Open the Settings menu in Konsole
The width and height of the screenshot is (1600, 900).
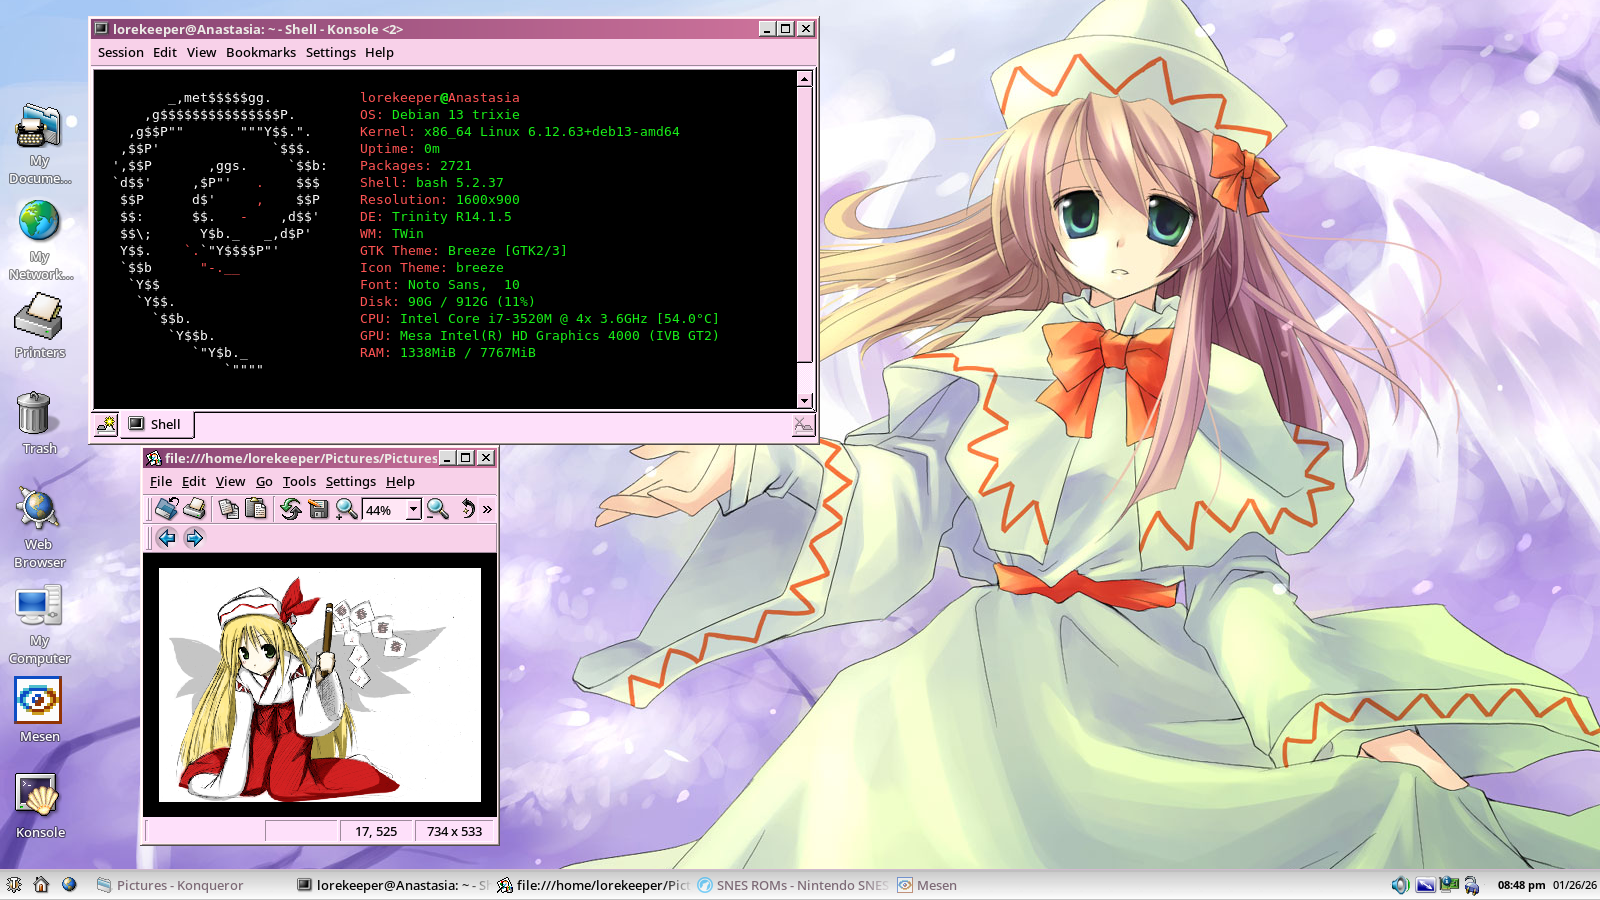pos(331,53)
